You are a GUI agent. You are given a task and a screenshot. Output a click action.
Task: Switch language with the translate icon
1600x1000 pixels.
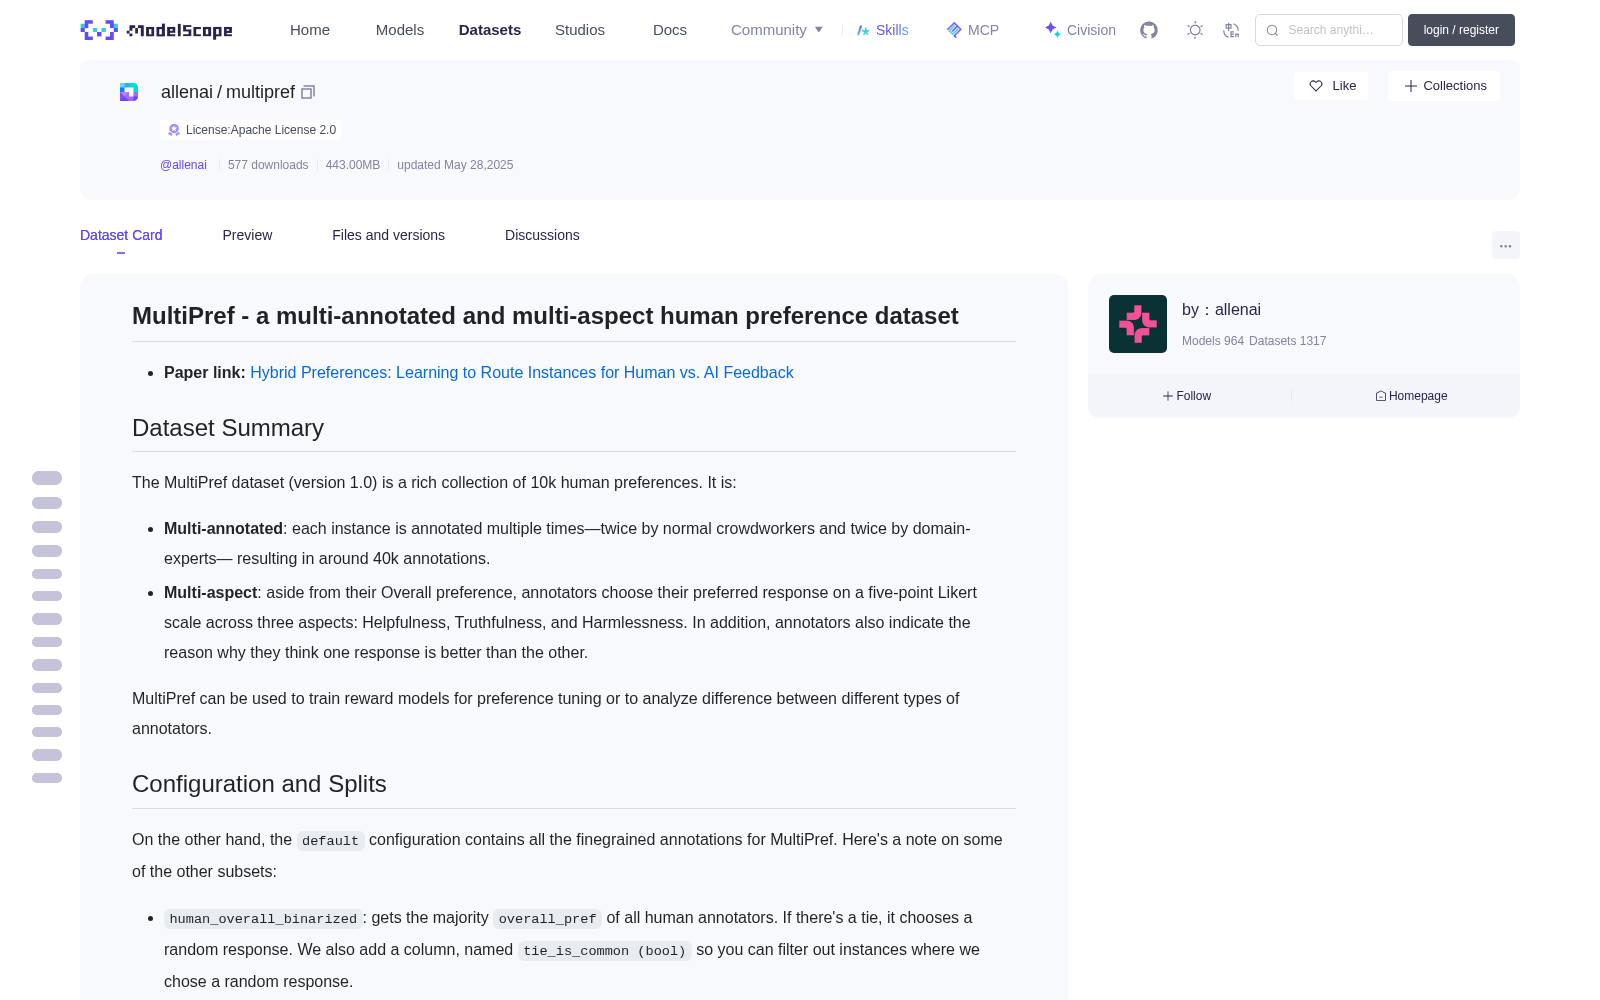point(1231,30)
